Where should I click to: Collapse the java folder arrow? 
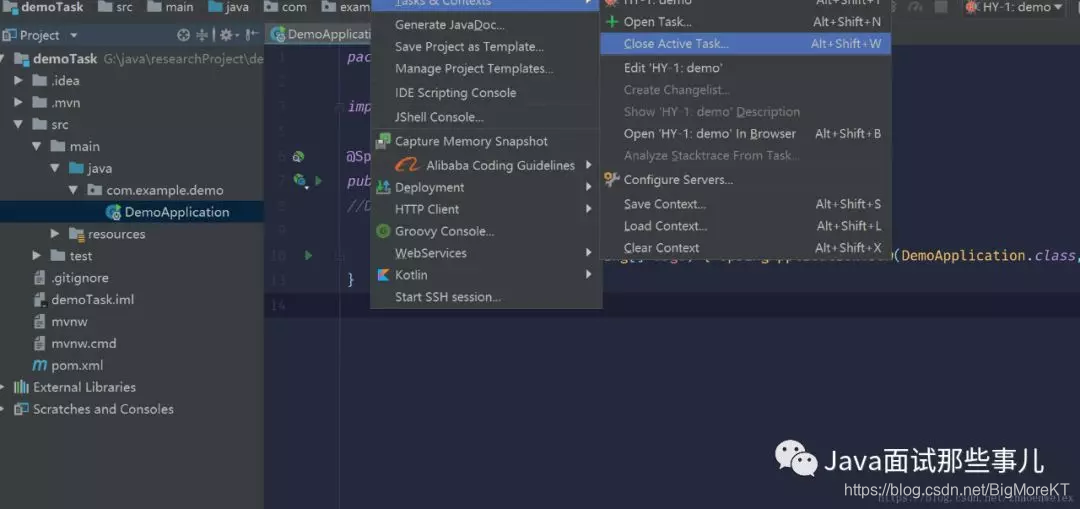tap(55, 169)
